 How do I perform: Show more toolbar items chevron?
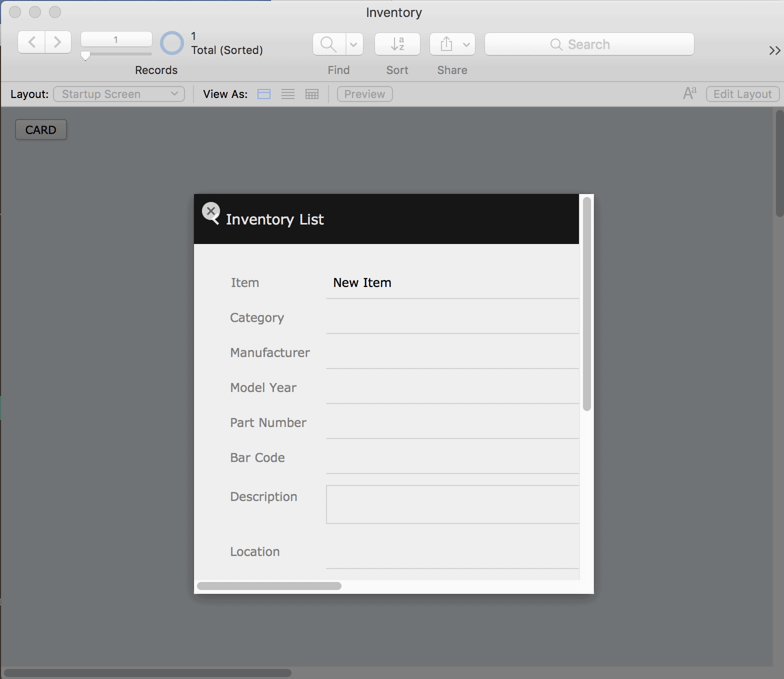(774, 50)
